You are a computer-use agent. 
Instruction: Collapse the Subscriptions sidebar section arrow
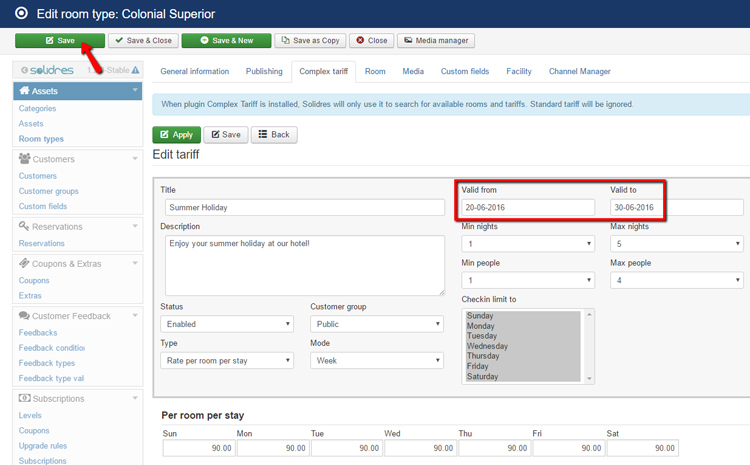coord(135,398)
